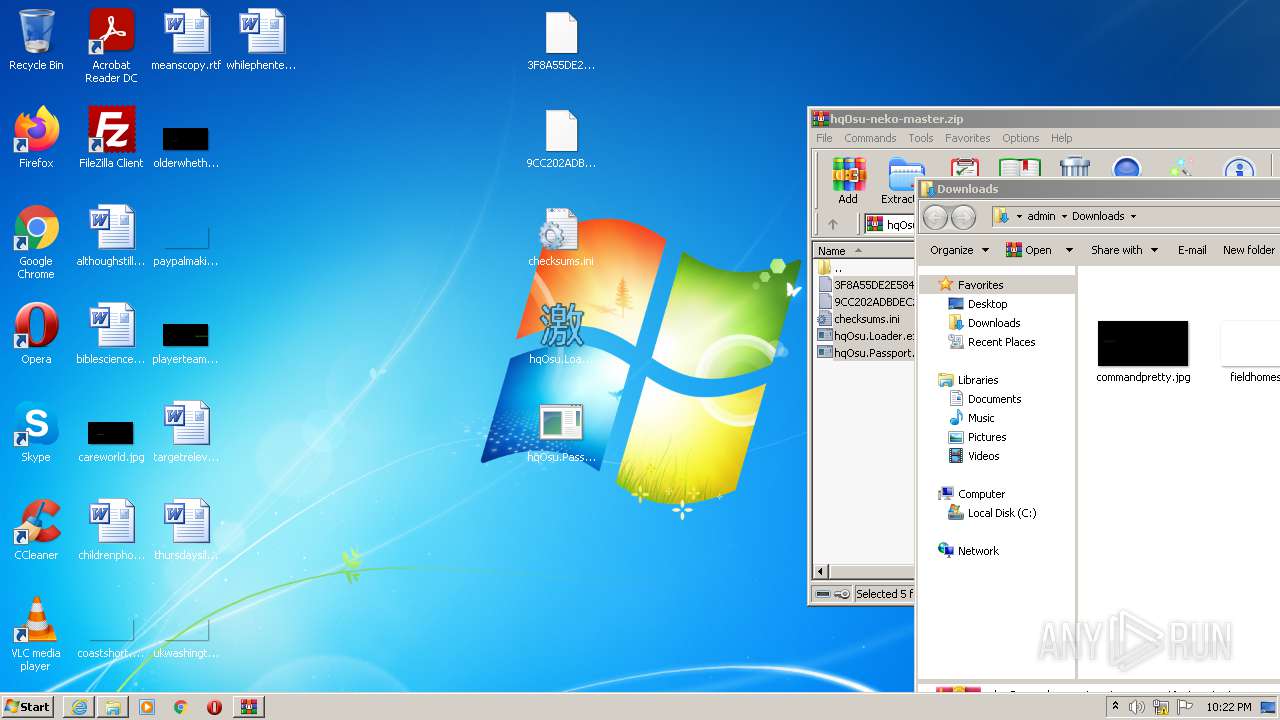Select the checksums.ini file on the desktop
The width and height of the screenshot is (1280, 720).
point(561,237)
